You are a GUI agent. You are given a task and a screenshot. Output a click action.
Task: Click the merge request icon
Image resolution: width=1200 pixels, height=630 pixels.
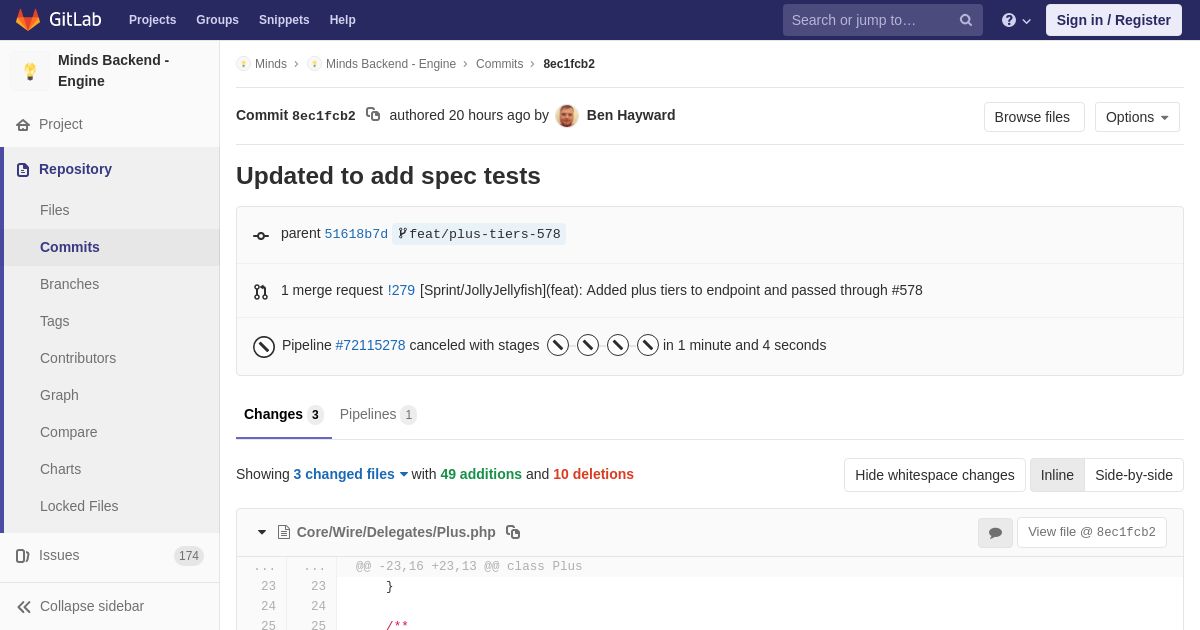tap(261, 292)
